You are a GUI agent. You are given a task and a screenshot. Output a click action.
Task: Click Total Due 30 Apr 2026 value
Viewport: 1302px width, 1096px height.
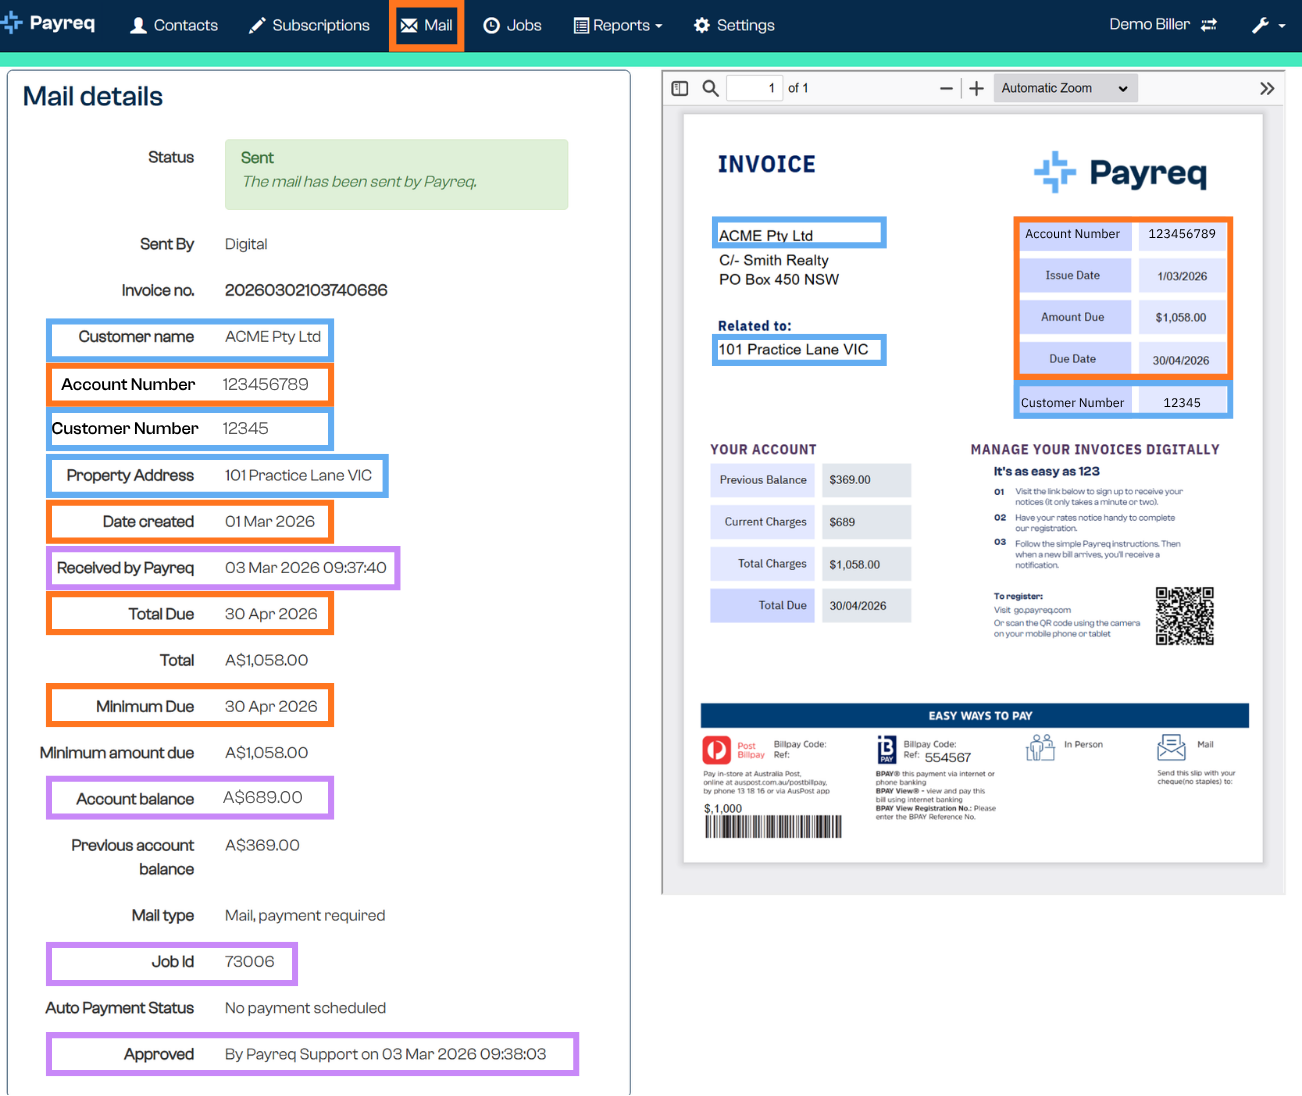(x=271, y=614)
